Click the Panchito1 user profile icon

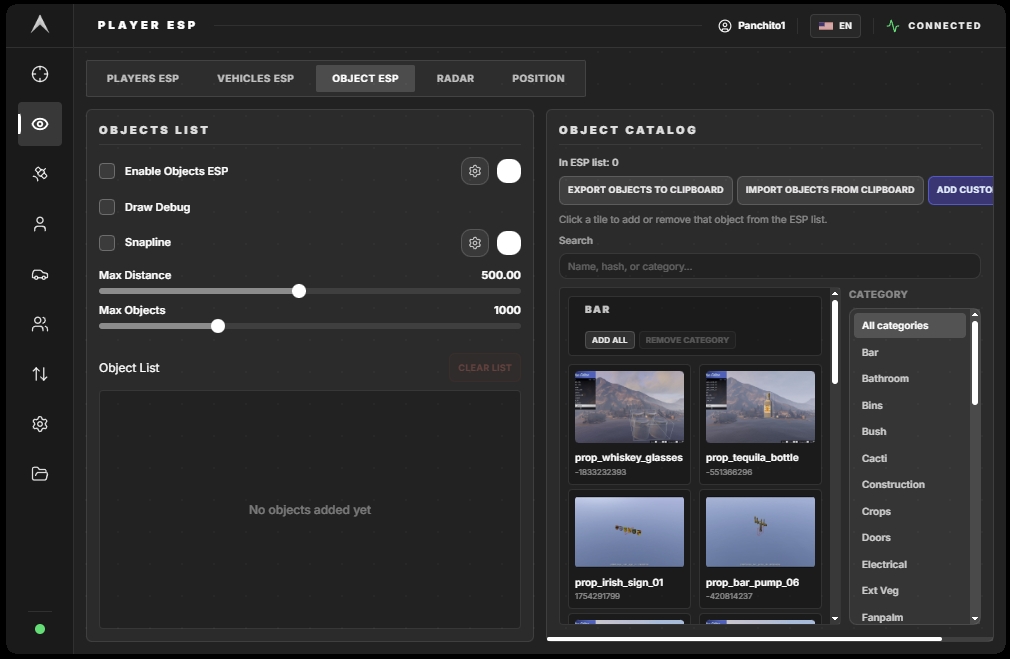point(725,26)
